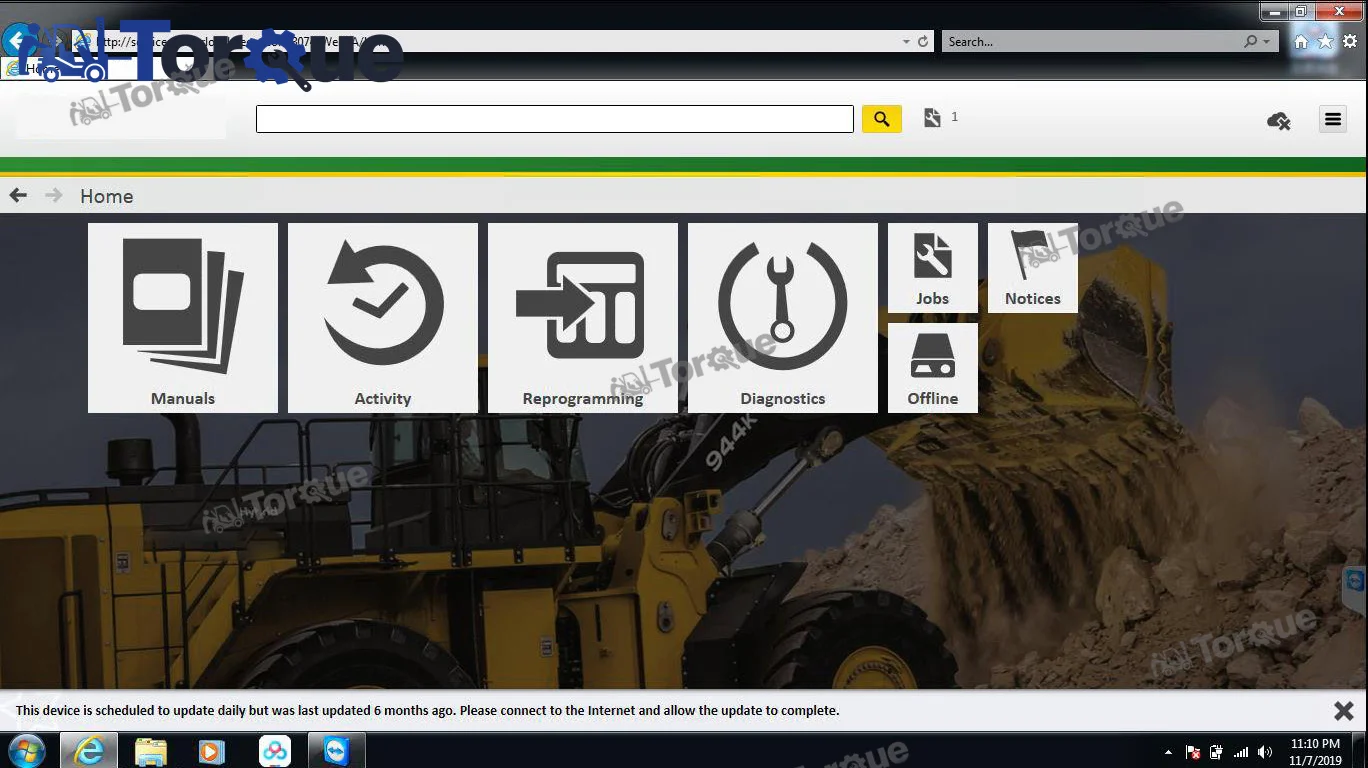Open the Action Center flag icon
Viewport: 1368px width, 768px height.
pyautogui.click(x=1193, y=752)
